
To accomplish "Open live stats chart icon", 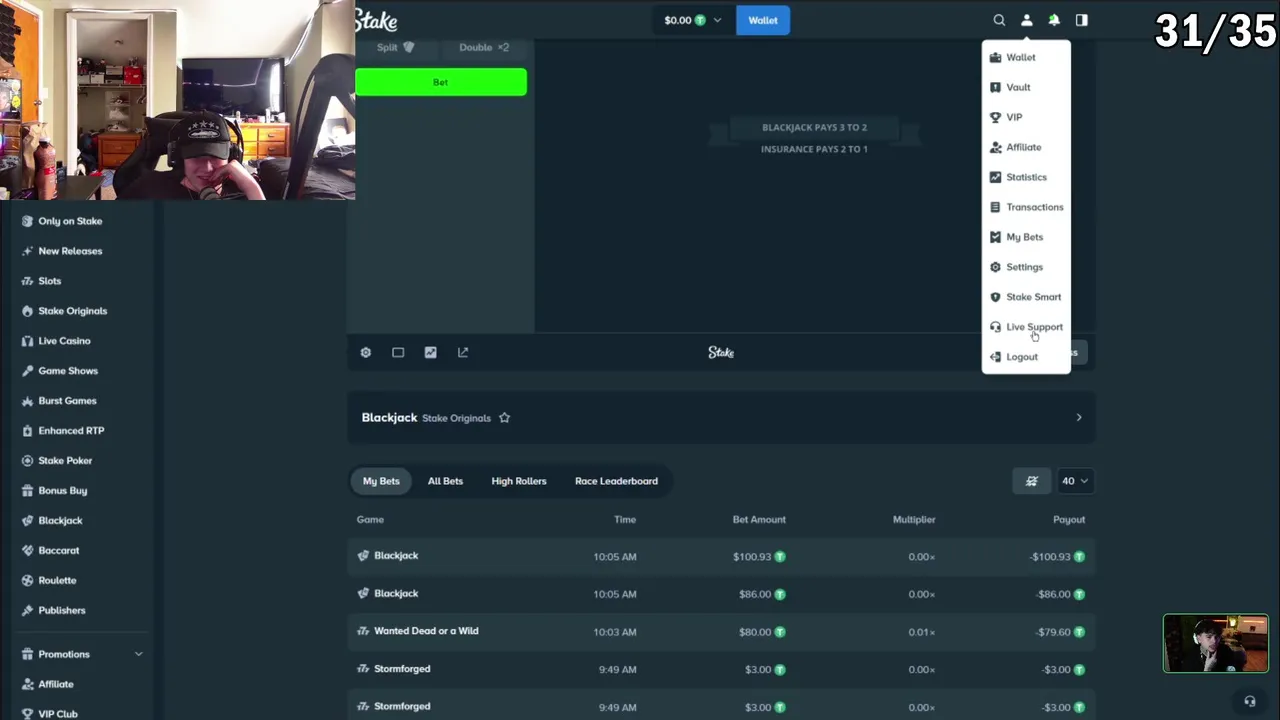I will pos(430,352).
